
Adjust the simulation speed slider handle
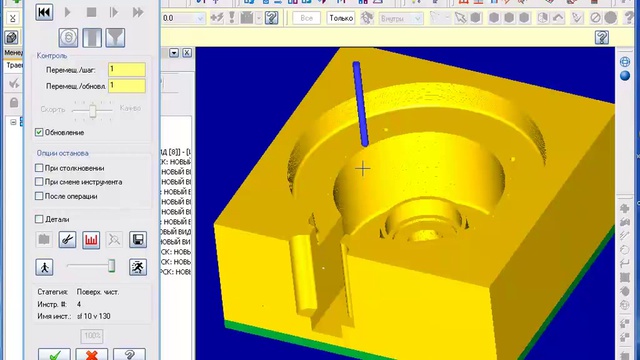point(111,266)
